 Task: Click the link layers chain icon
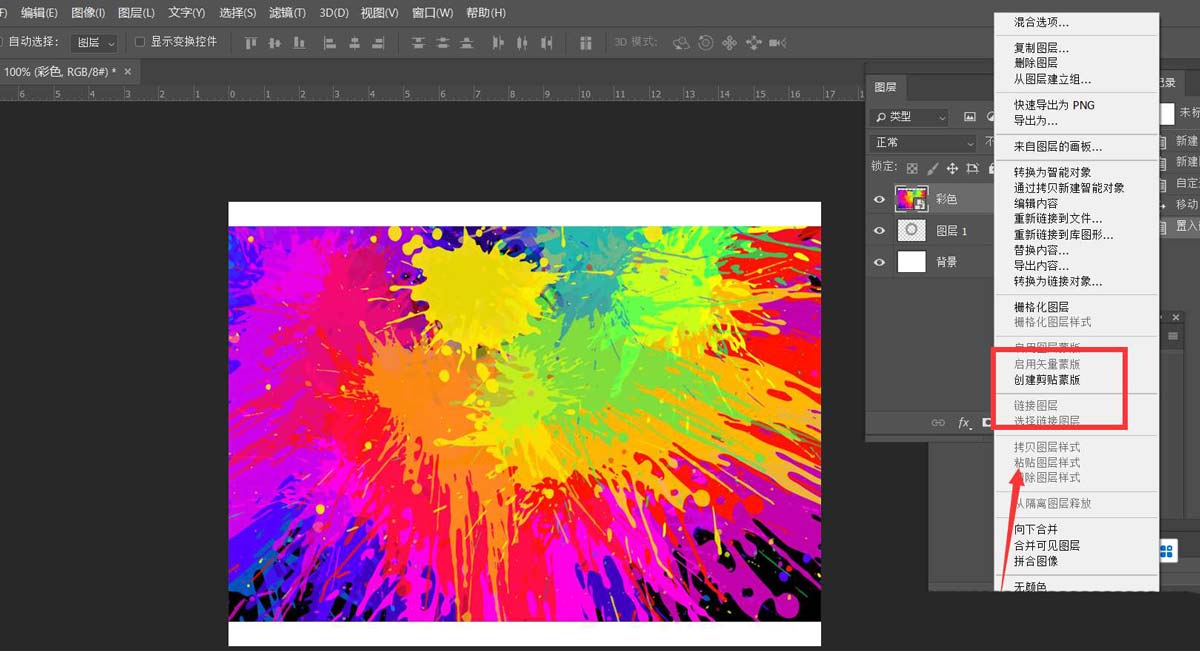click(938, 423)
